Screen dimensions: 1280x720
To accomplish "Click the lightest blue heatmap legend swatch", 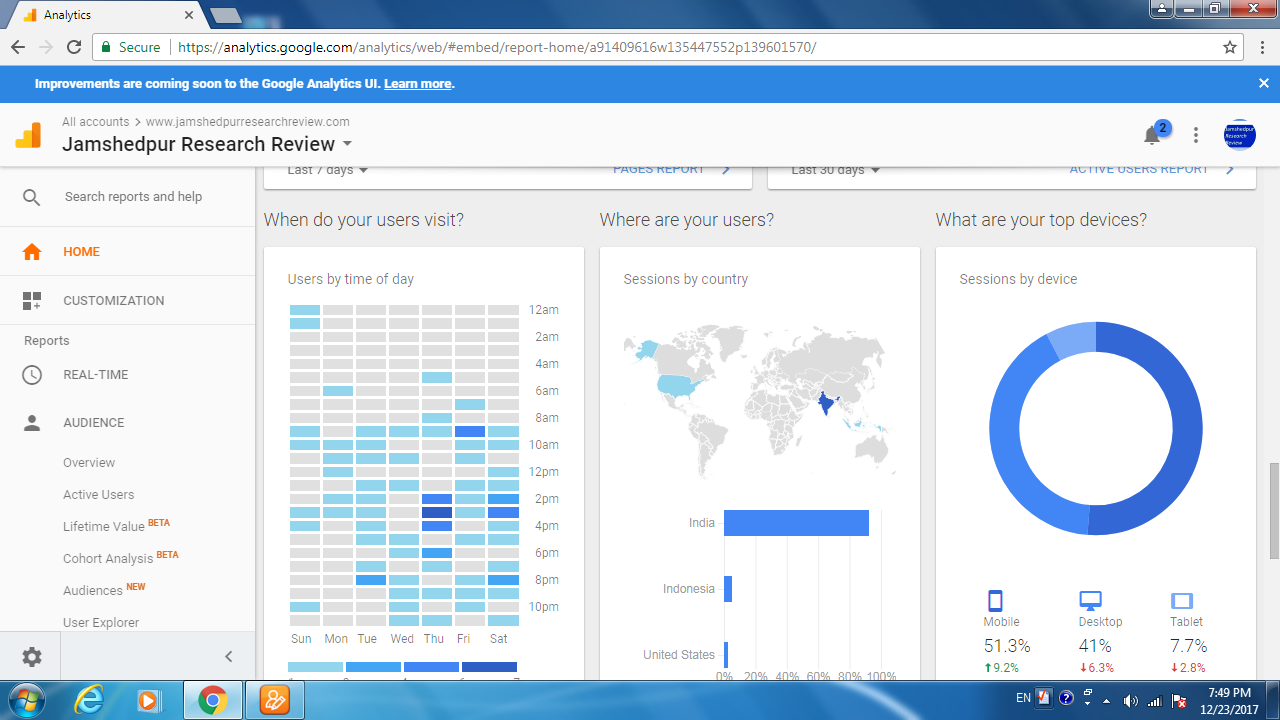I will (315, 667).
